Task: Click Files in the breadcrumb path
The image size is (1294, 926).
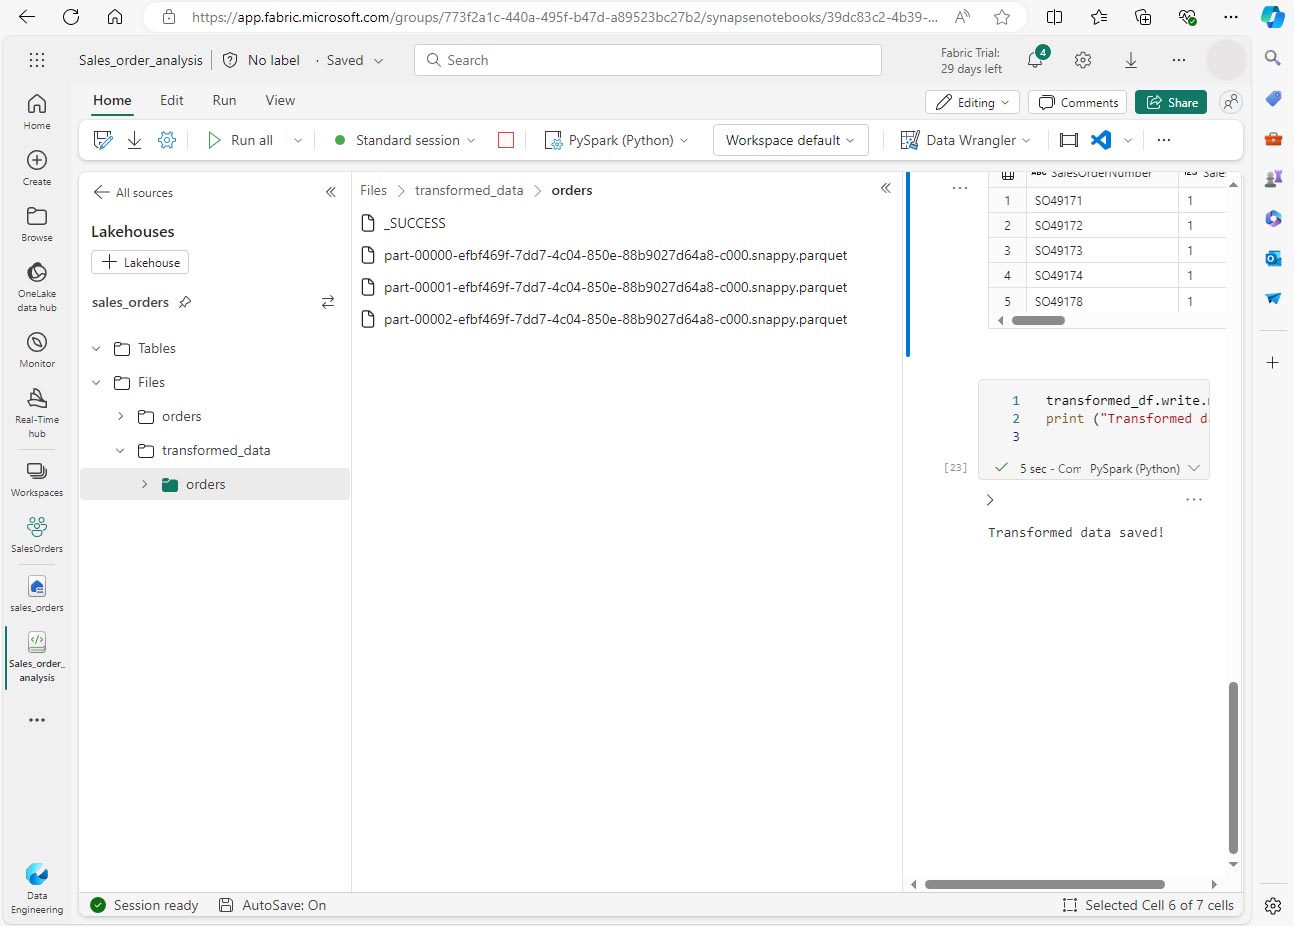Action: click(x=373, y=190)
